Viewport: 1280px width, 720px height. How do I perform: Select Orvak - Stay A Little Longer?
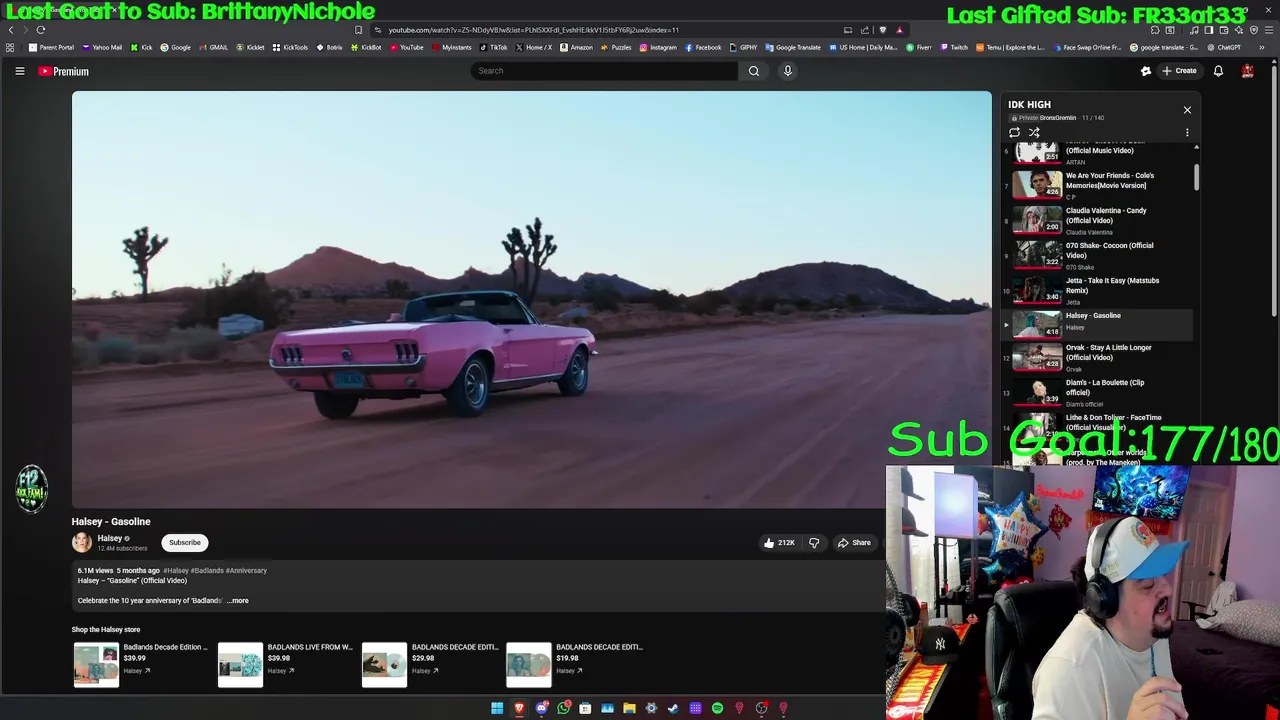tap(1097, 357)
